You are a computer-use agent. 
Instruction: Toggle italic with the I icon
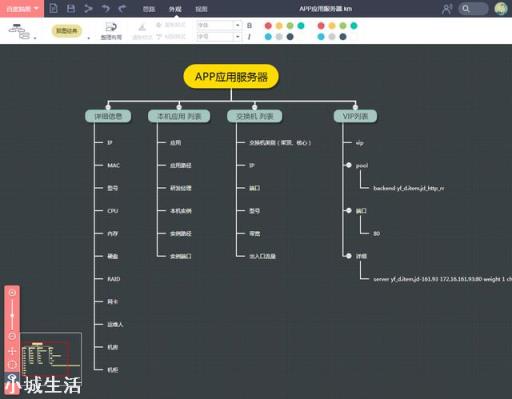(x=249, y=37)
